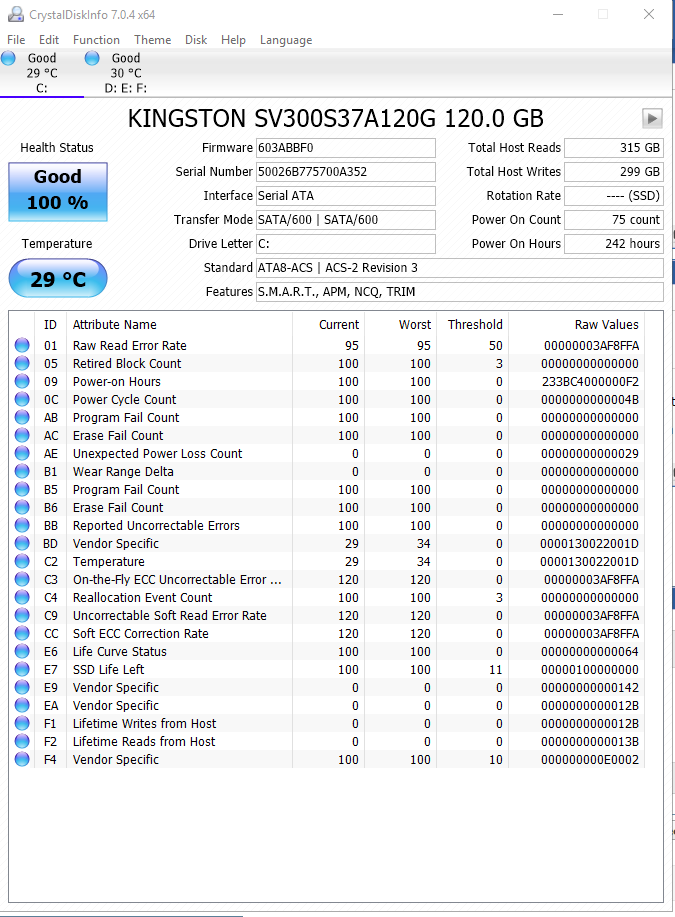The image size is (675, 917).
Task: Click status orb for Temperature attribute row
Action: [x=22, y=561]
